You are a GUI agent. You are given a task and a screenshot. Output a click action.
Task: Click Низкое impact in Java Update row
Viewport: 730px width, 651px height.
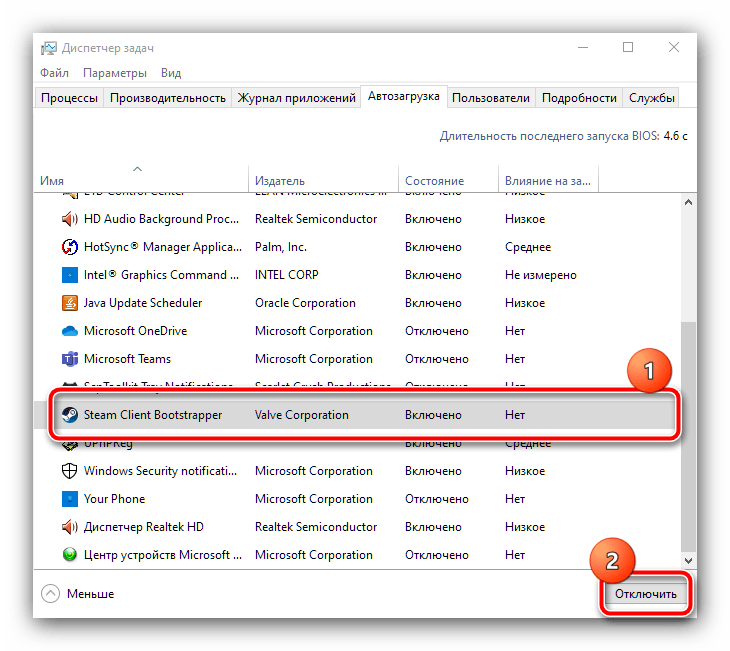[x=525, y=303]
